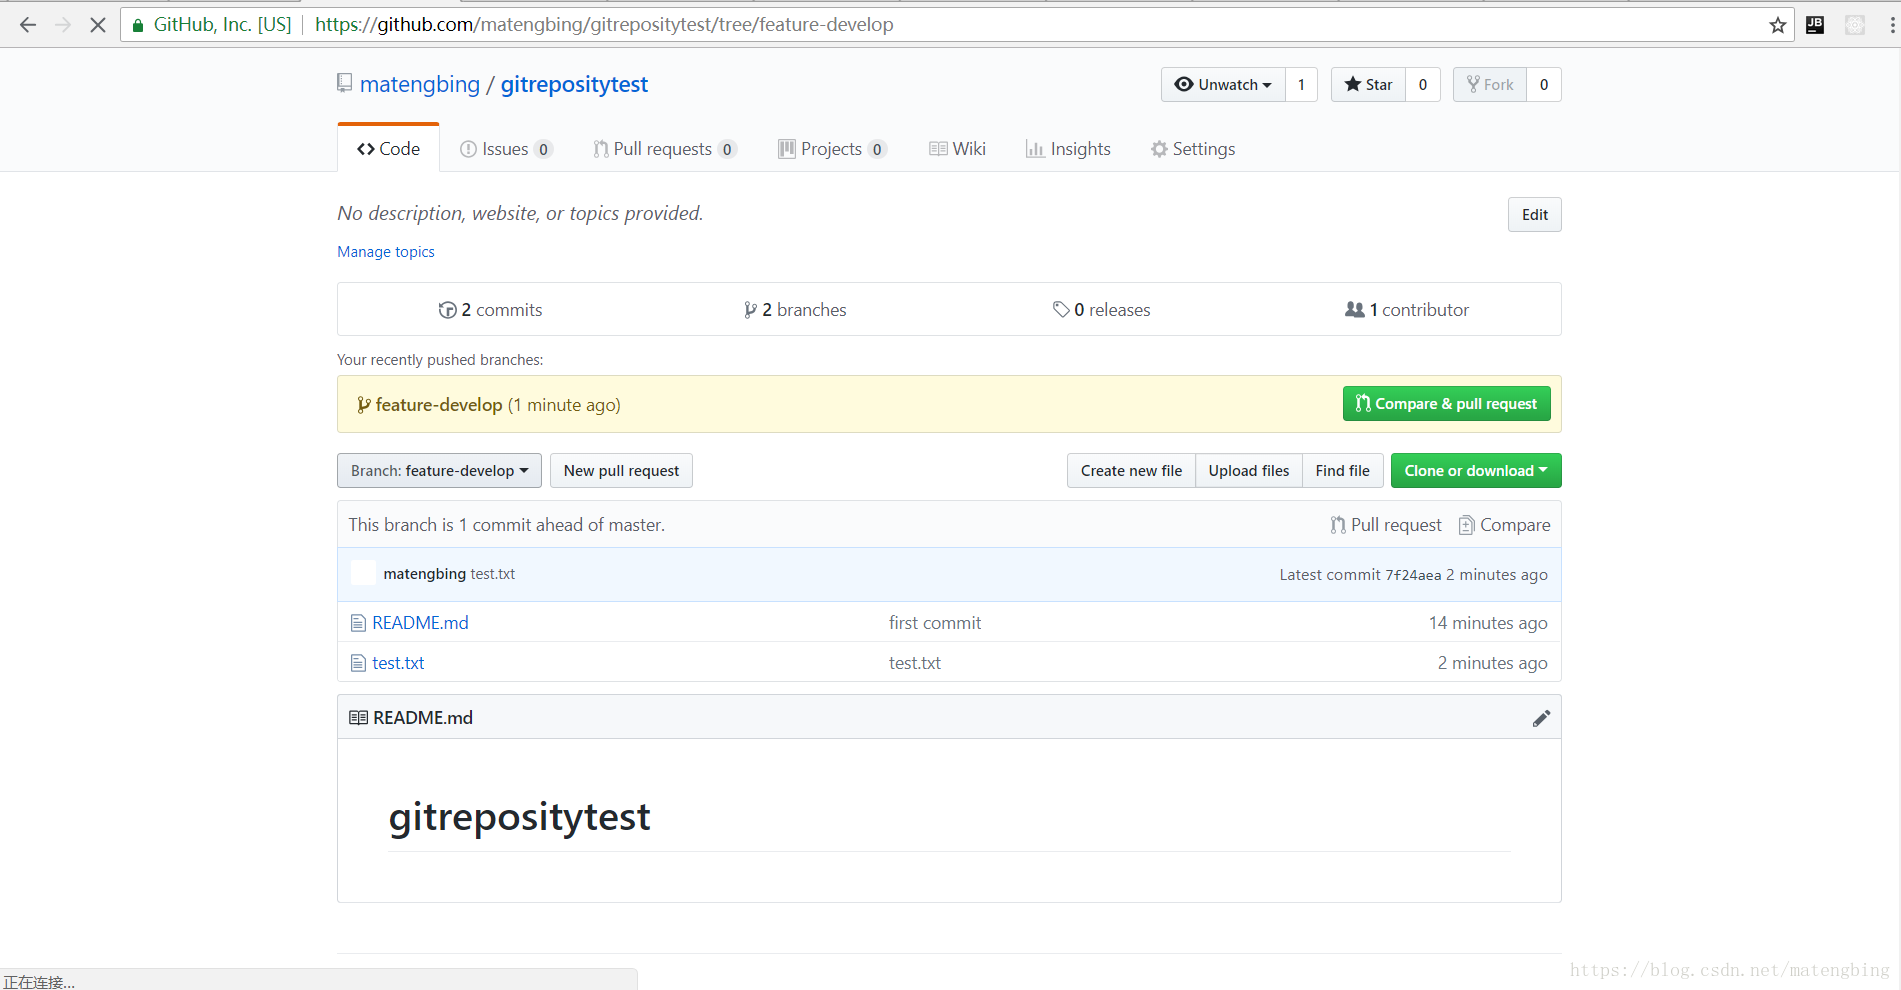Open the latest commit message test.txt
This screenshot has width=1901, height=990.
coord(493,574)
